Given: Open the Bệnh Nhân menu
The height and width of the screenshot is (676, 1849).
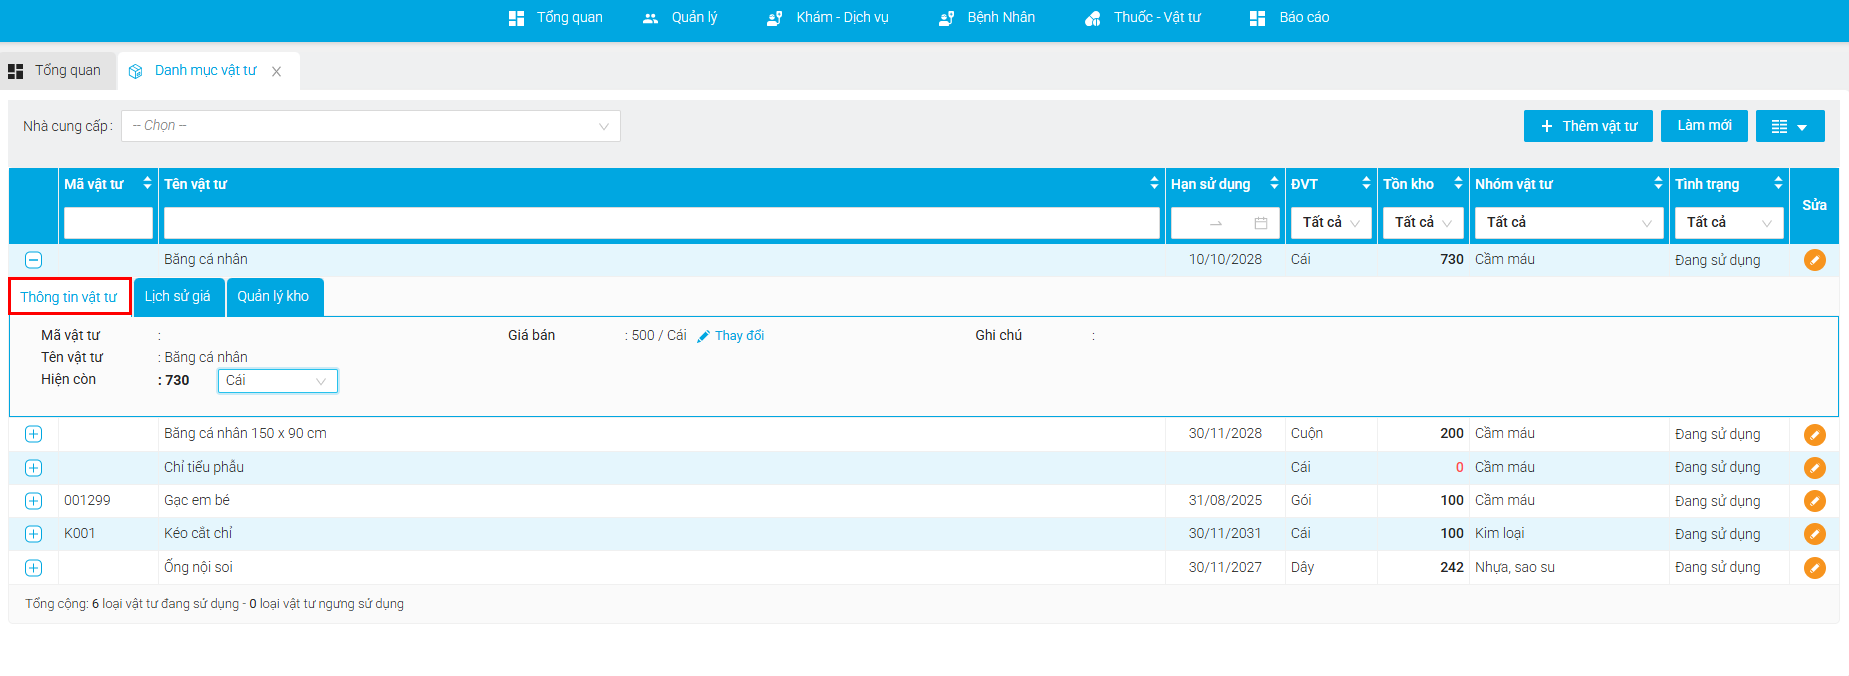Looking at the screenshot, I should pos(987,18).
